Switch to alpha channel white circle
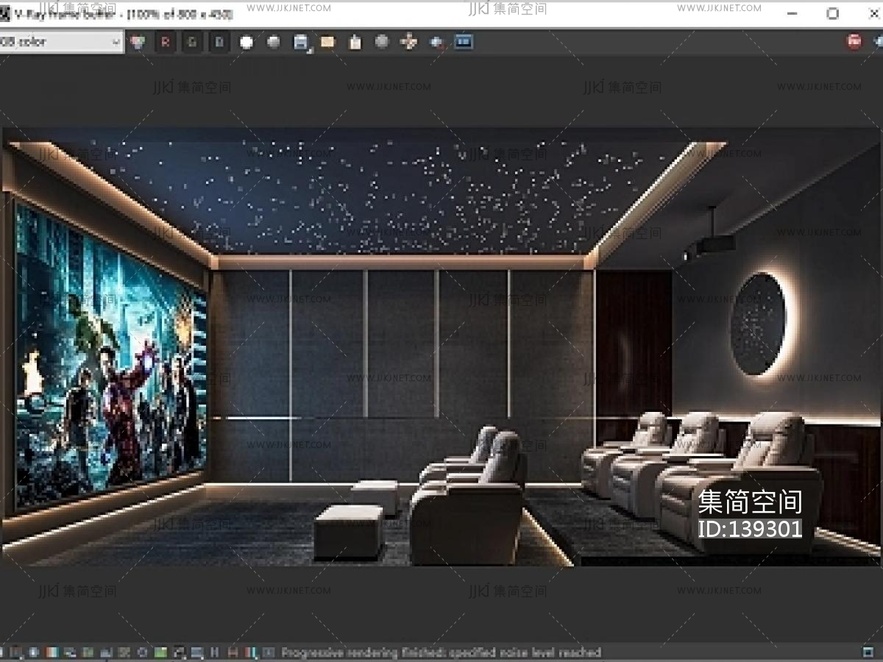Viewport: 883px width, 662px height. pyautogui.click(x=246, y=42)
